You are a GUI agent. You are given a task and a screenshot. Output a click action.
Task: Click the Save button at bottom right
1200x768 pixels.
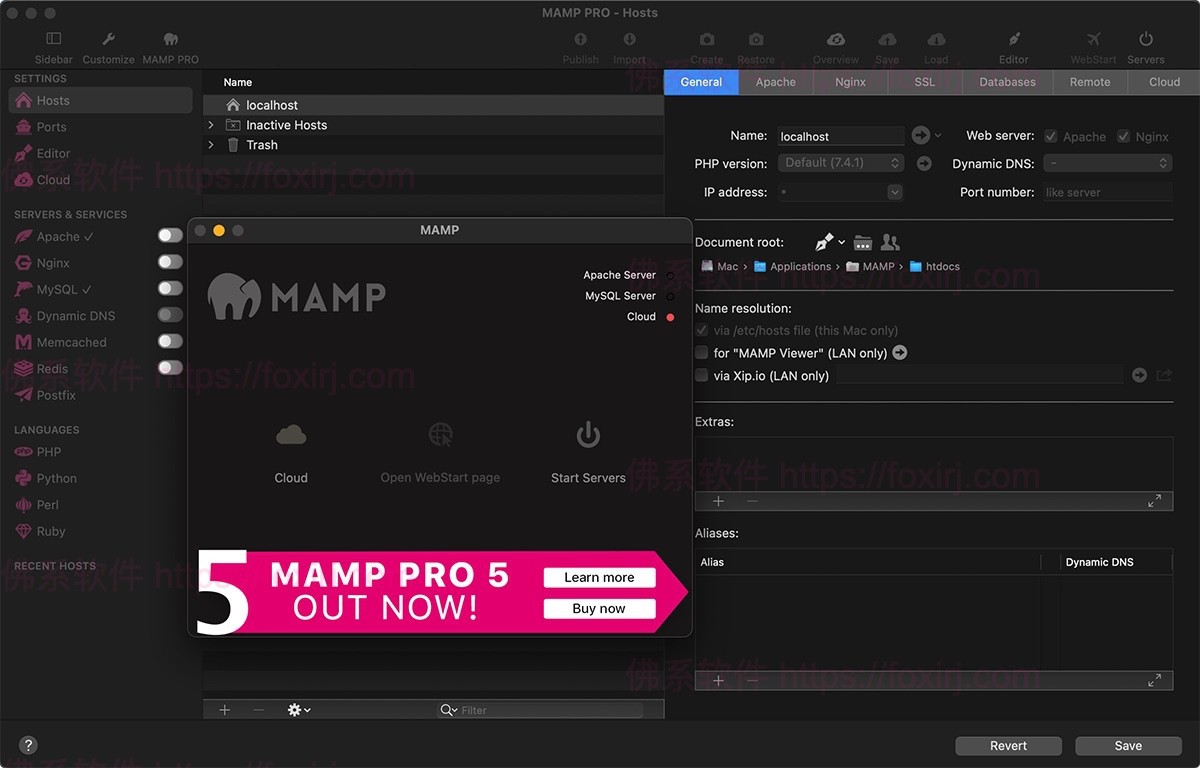point(1128,746)
